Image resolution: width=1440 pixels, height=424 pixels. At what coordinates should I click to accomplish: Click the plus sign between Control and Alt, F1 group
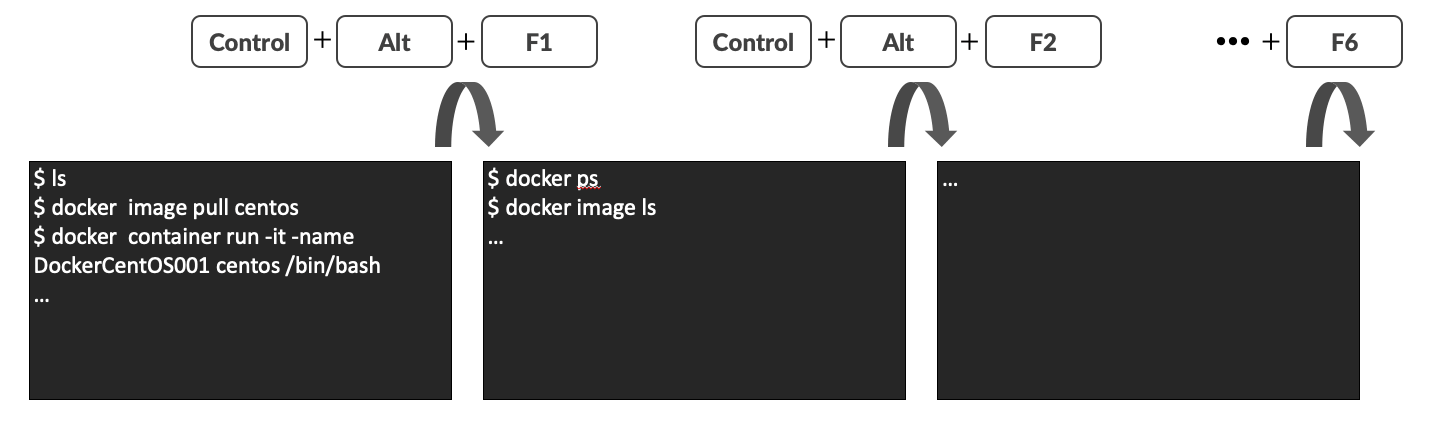[322, 41]
